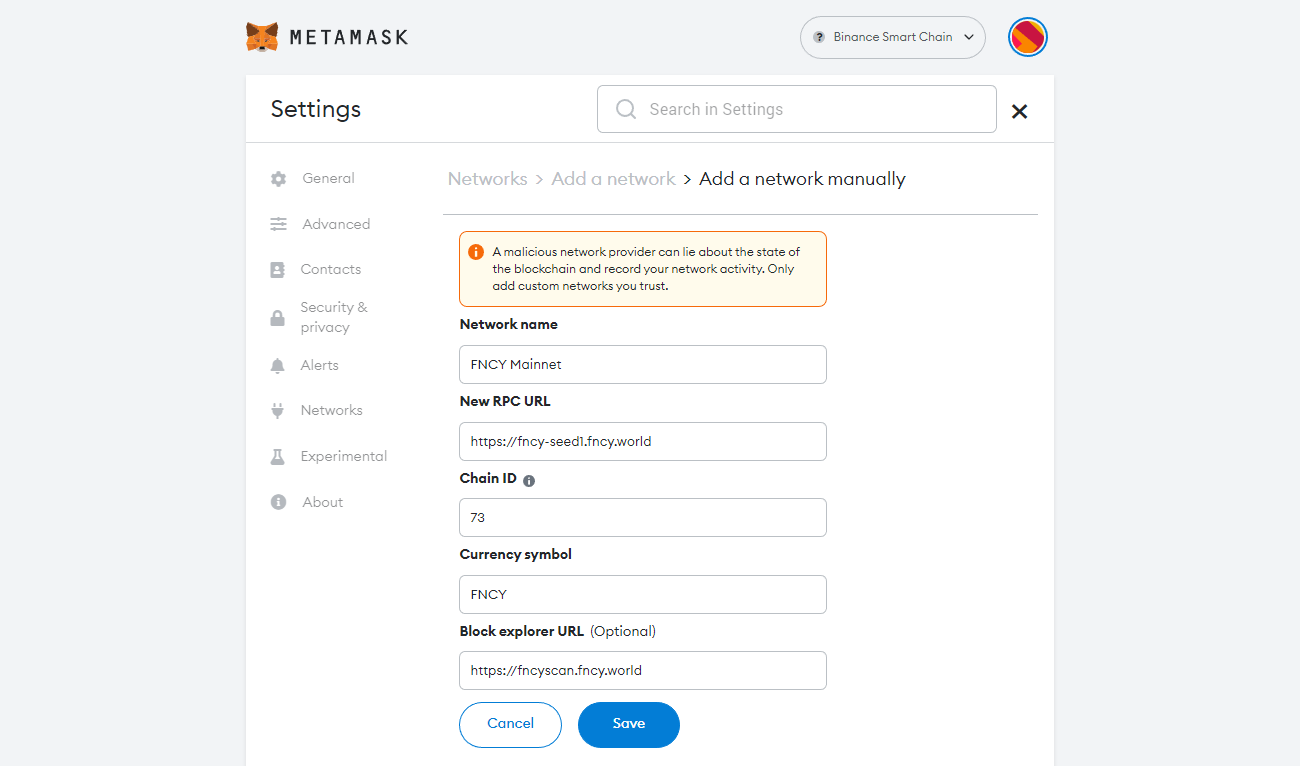The height and width of the screenshot is (766, 1300).
Task: Click the Experimental flask icon
Action: (278, 457)
